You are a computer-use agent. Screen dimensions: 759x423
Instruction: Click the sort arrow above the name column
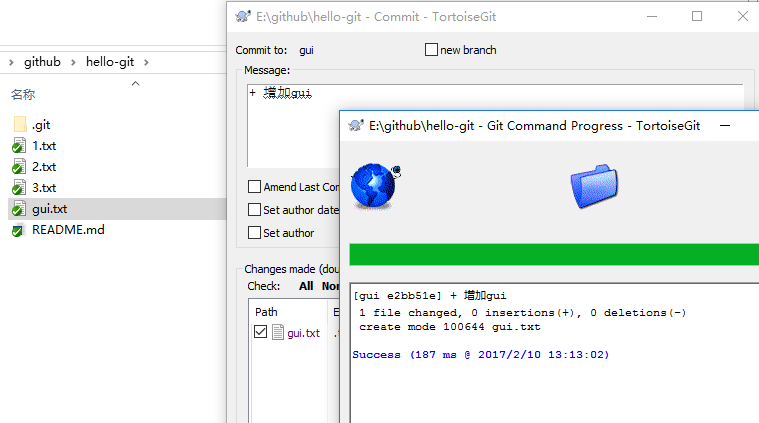tap(136, 83)
